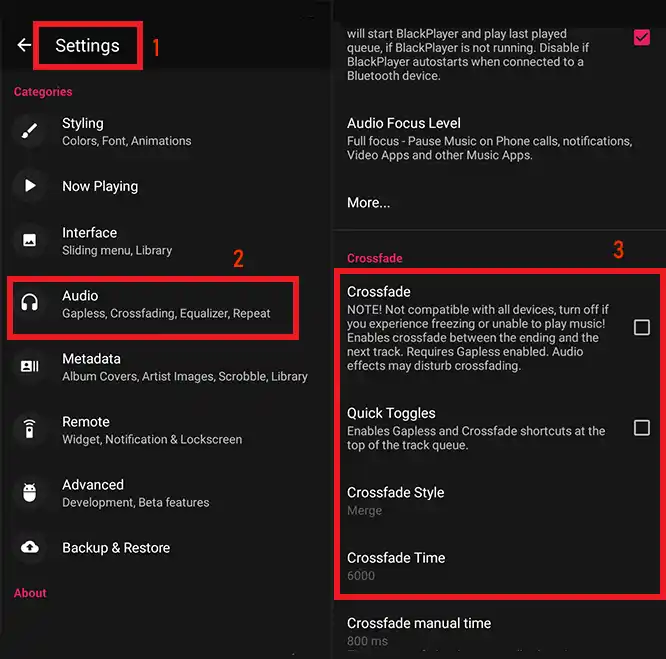
Task: Tap the headphones icon for Audio
Action: tap(29, 303)
